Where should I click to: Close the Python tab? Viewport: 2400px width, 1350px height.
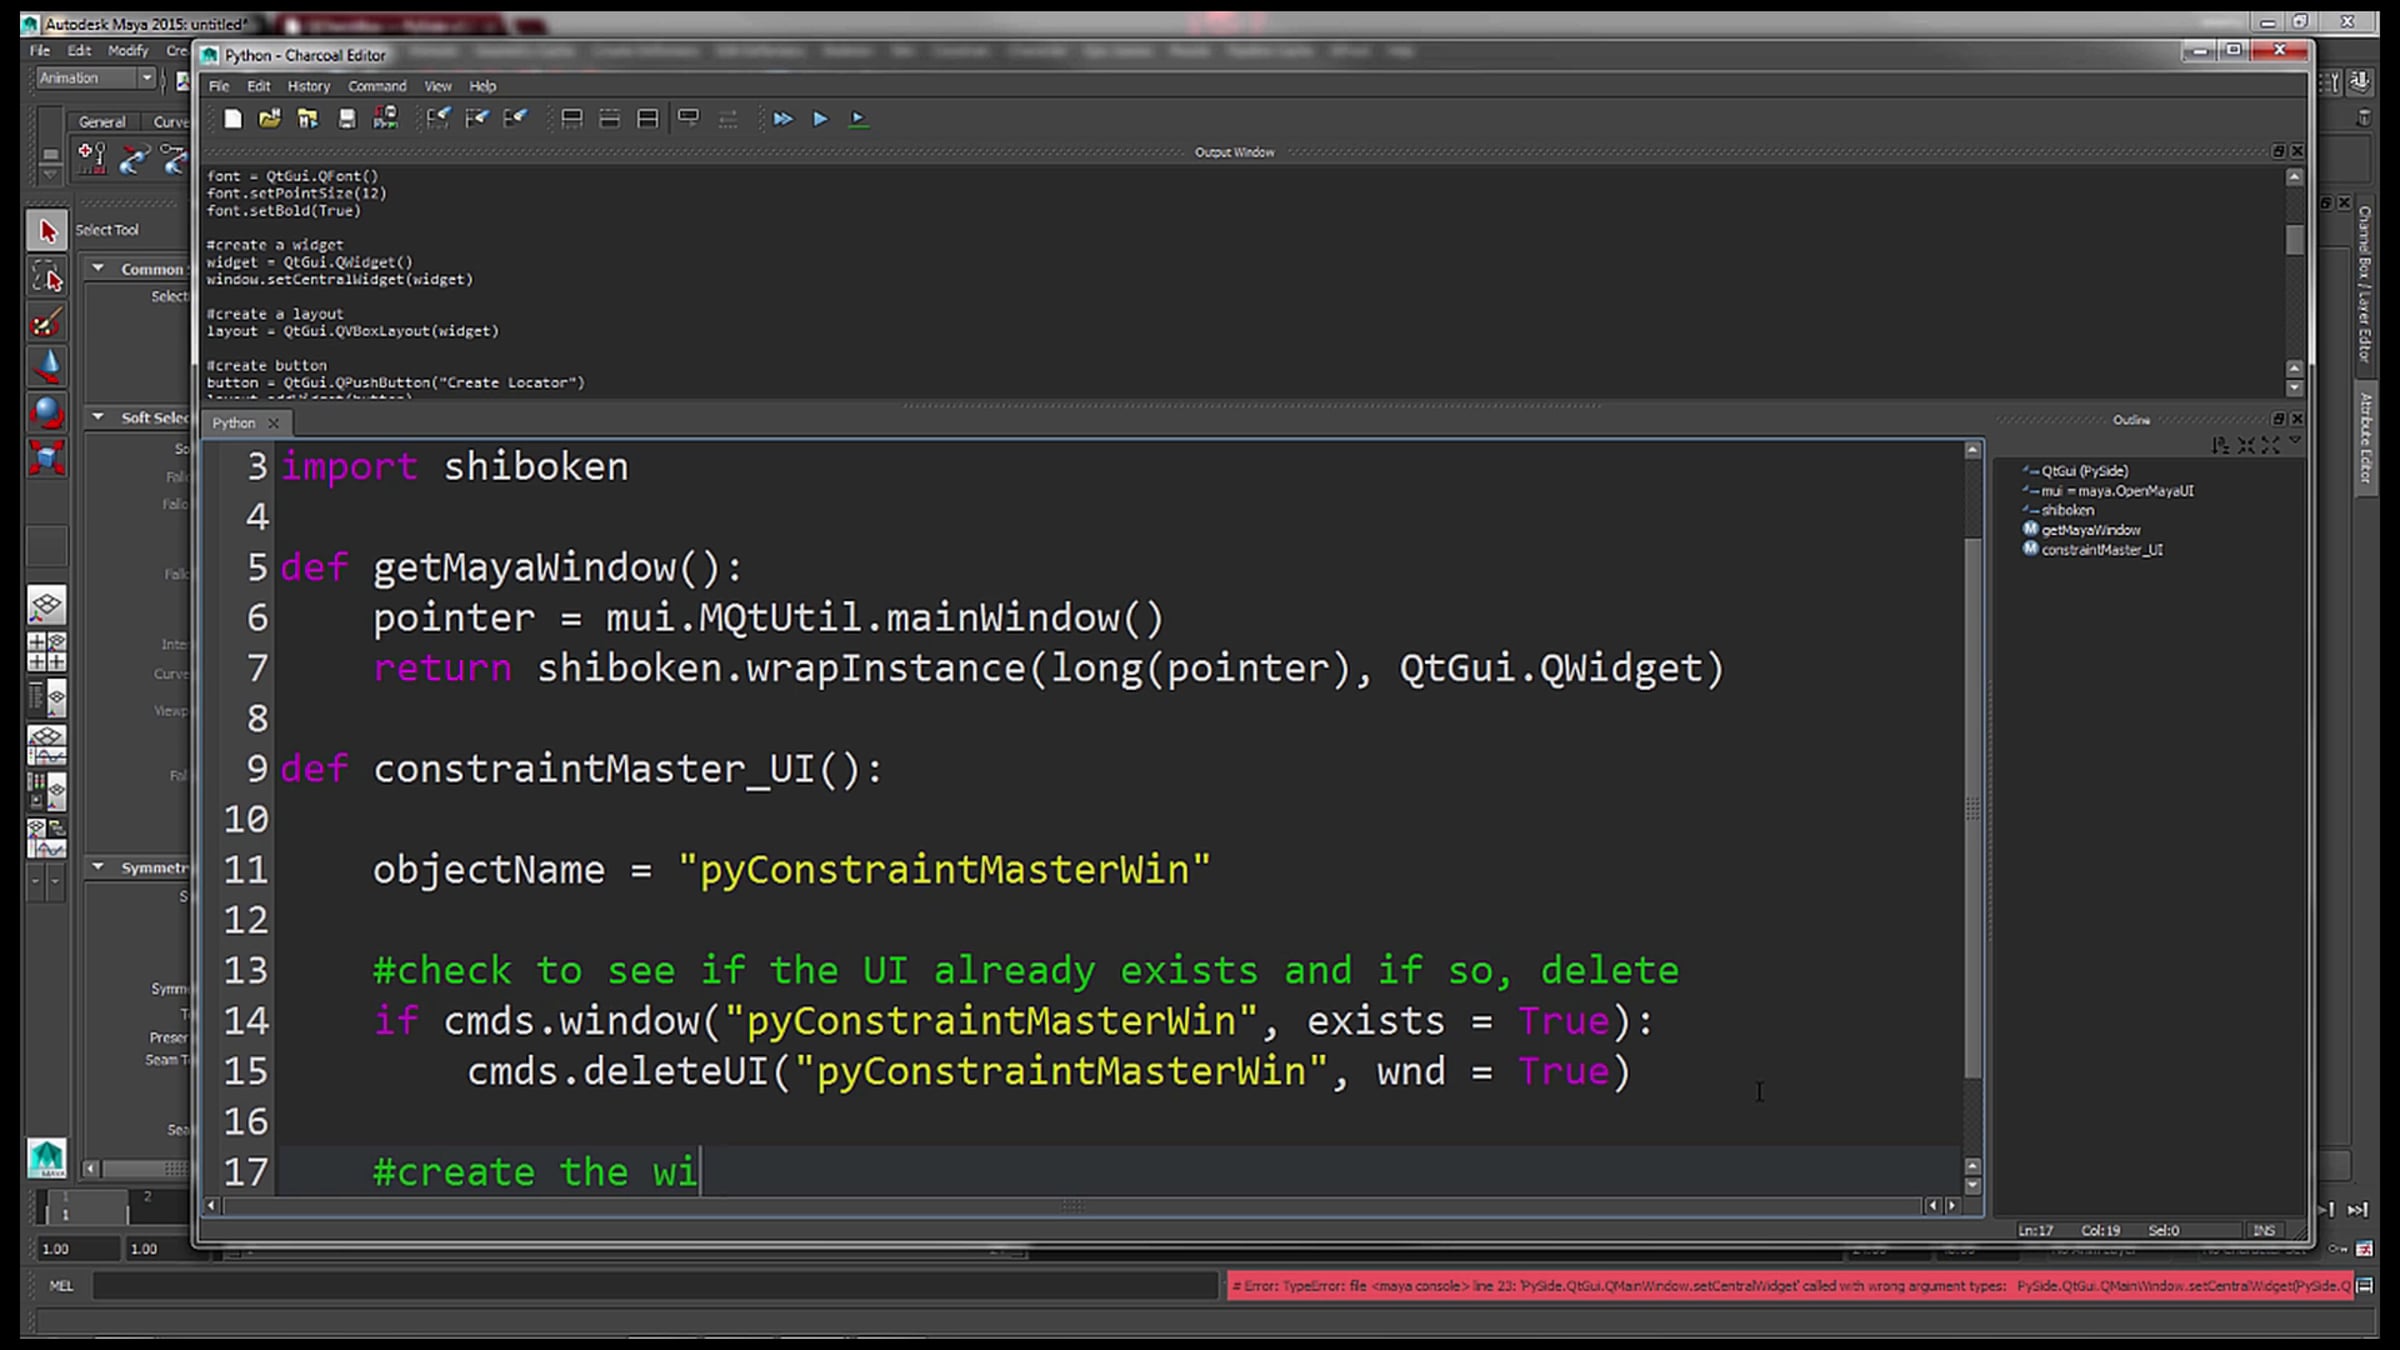pyautogui.click(x=273, y=423)
